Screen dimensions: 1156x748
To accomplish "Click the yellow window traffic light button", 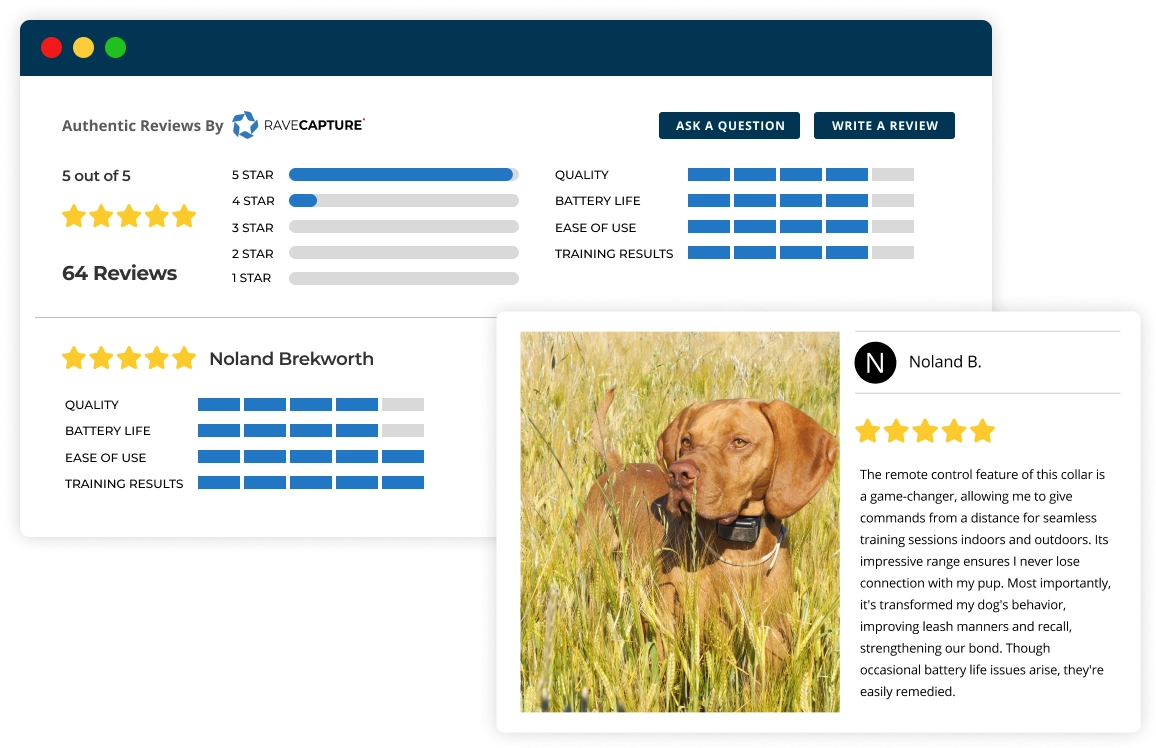I will [83, 47].
